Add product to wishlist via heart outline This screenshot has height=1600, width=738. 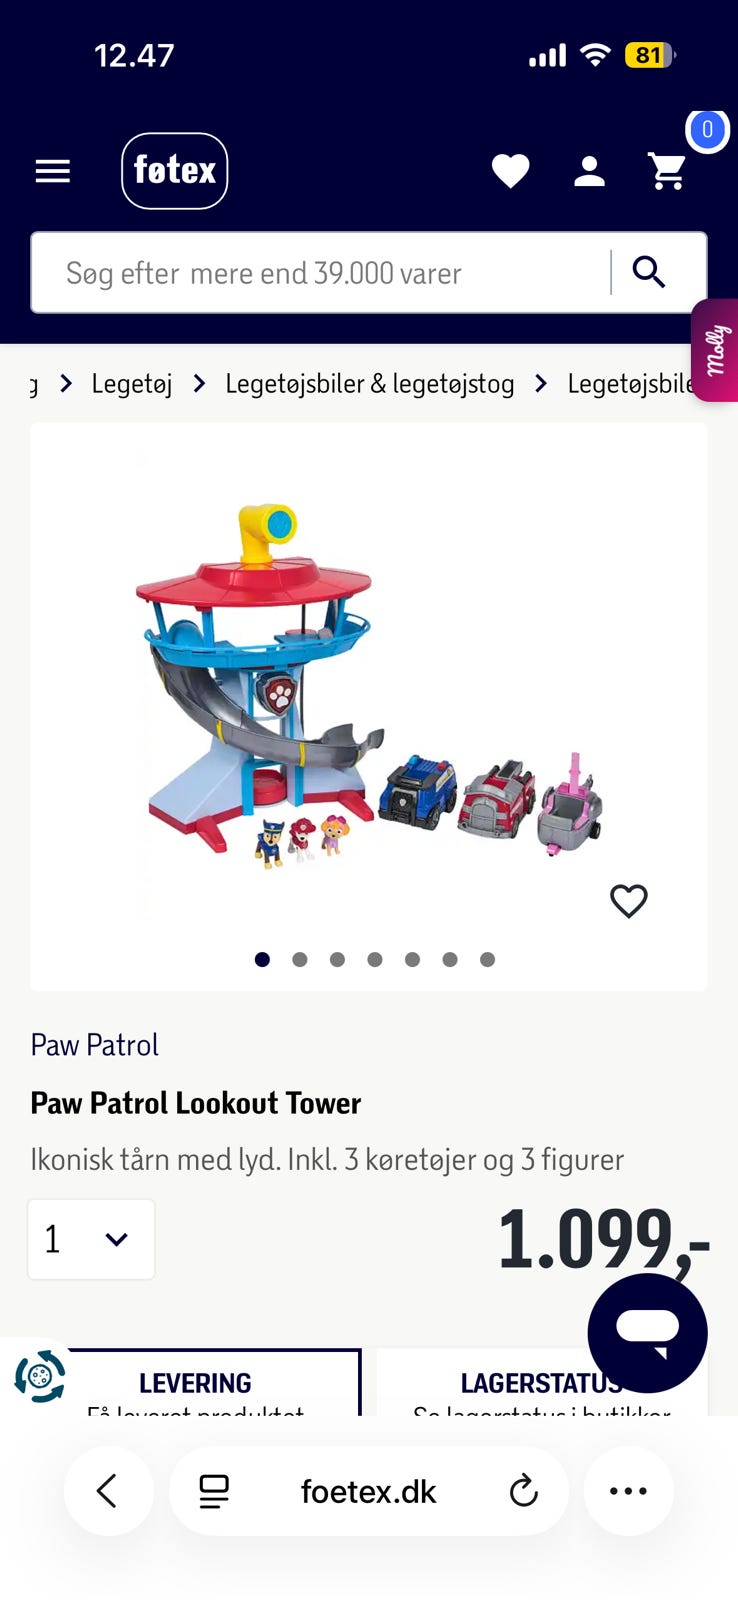pyautogui.click(x=629, y=901)
